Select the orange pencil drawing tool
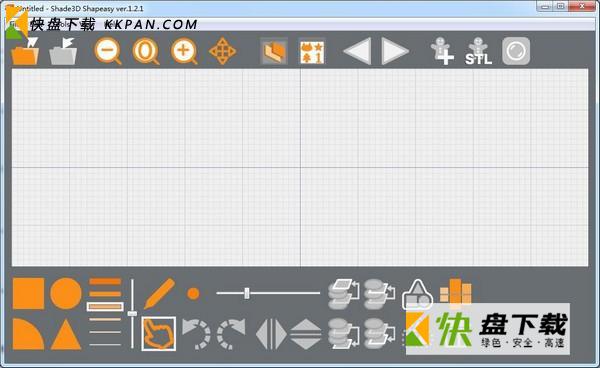This screenshot has width=600, height=368. click(159, 293)
